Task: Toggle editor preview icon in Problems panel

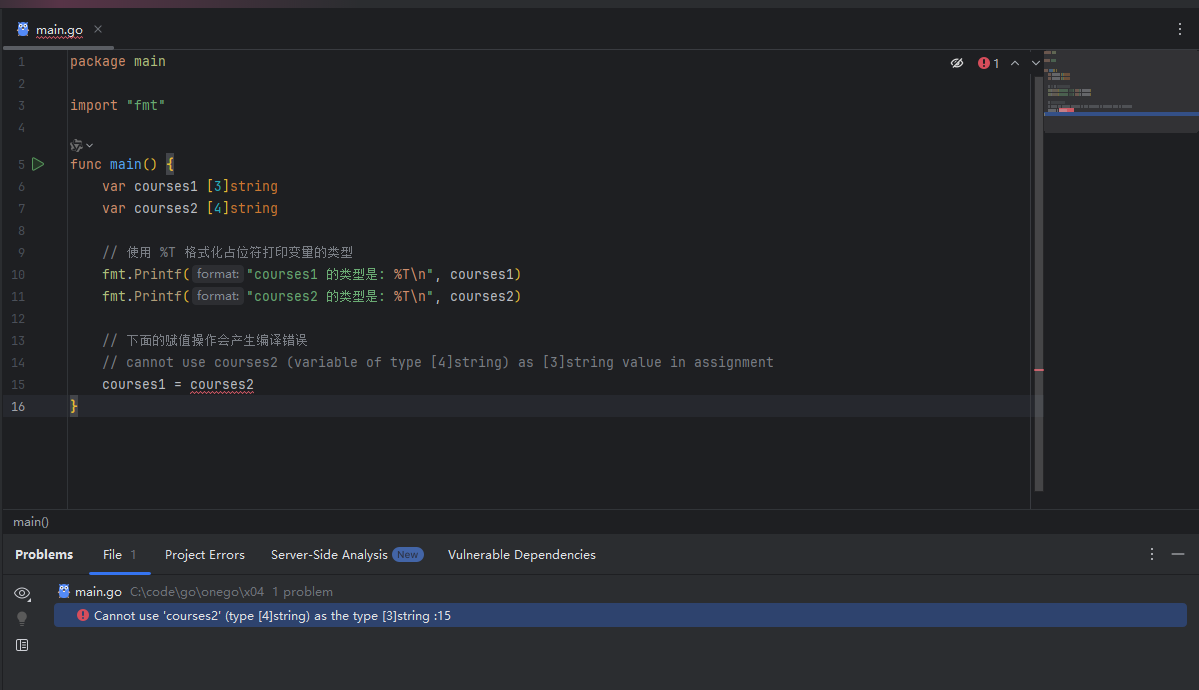Action: pos(22,646)
